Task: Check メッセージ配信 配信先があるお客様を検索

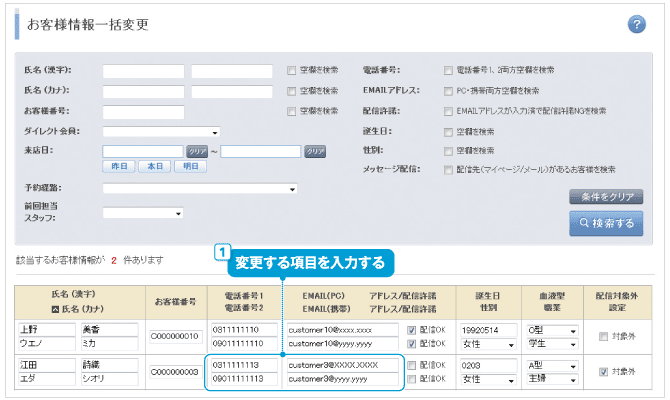Action: tap(448, 170)
